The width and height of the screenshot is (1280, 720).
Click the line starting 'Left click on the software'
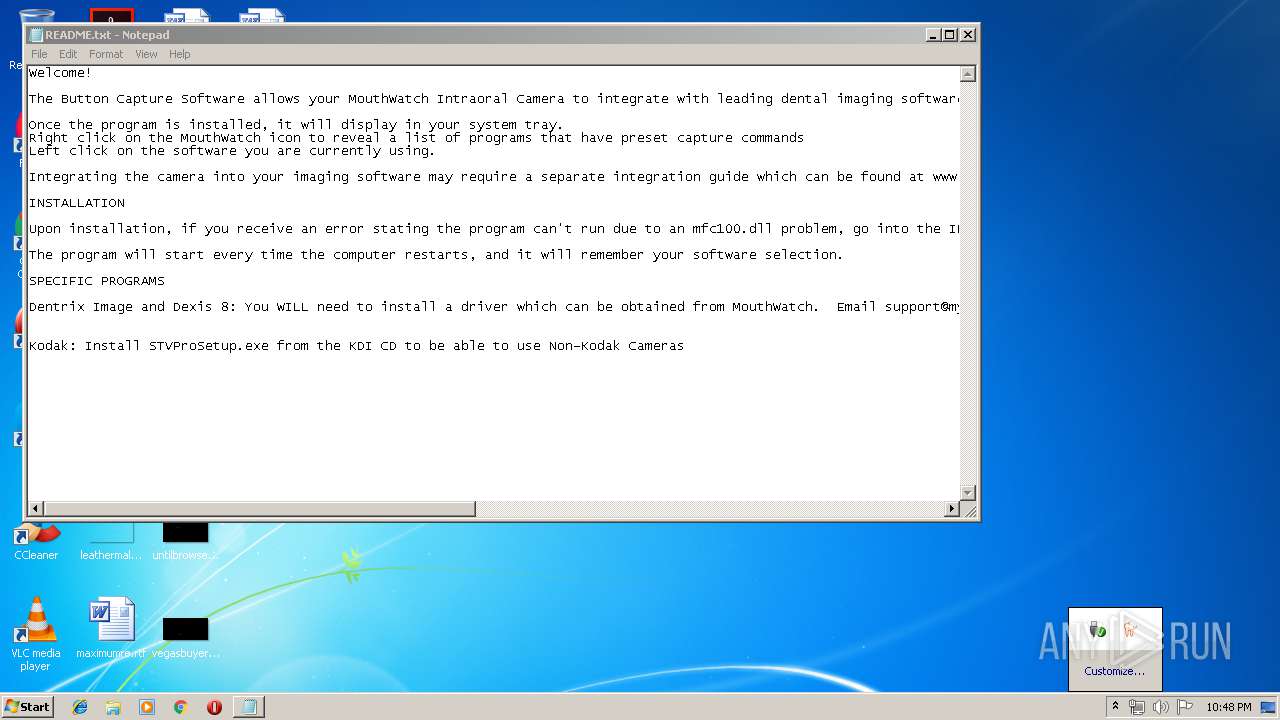[232, 151]
